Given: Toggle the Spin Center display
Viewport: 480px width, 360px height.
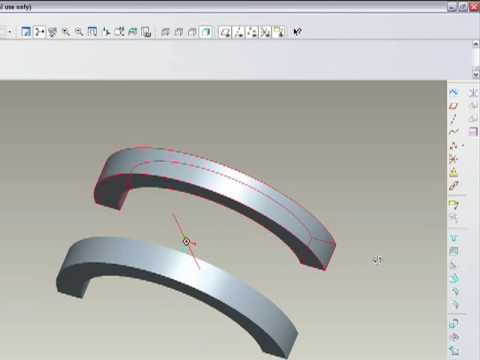Looking at the screenshot, I should click(x=39, y=32).
